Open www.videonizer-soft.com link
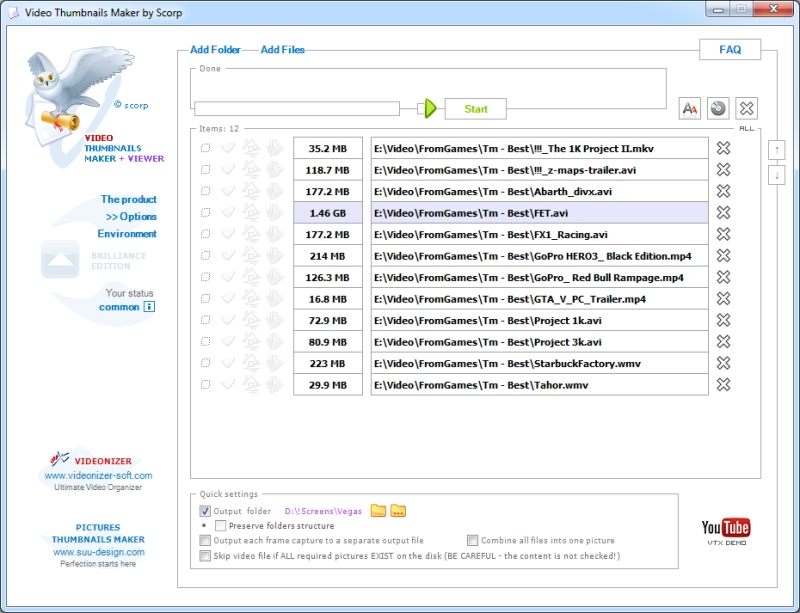Screen dimensions: 800x613 coord(98,475)
